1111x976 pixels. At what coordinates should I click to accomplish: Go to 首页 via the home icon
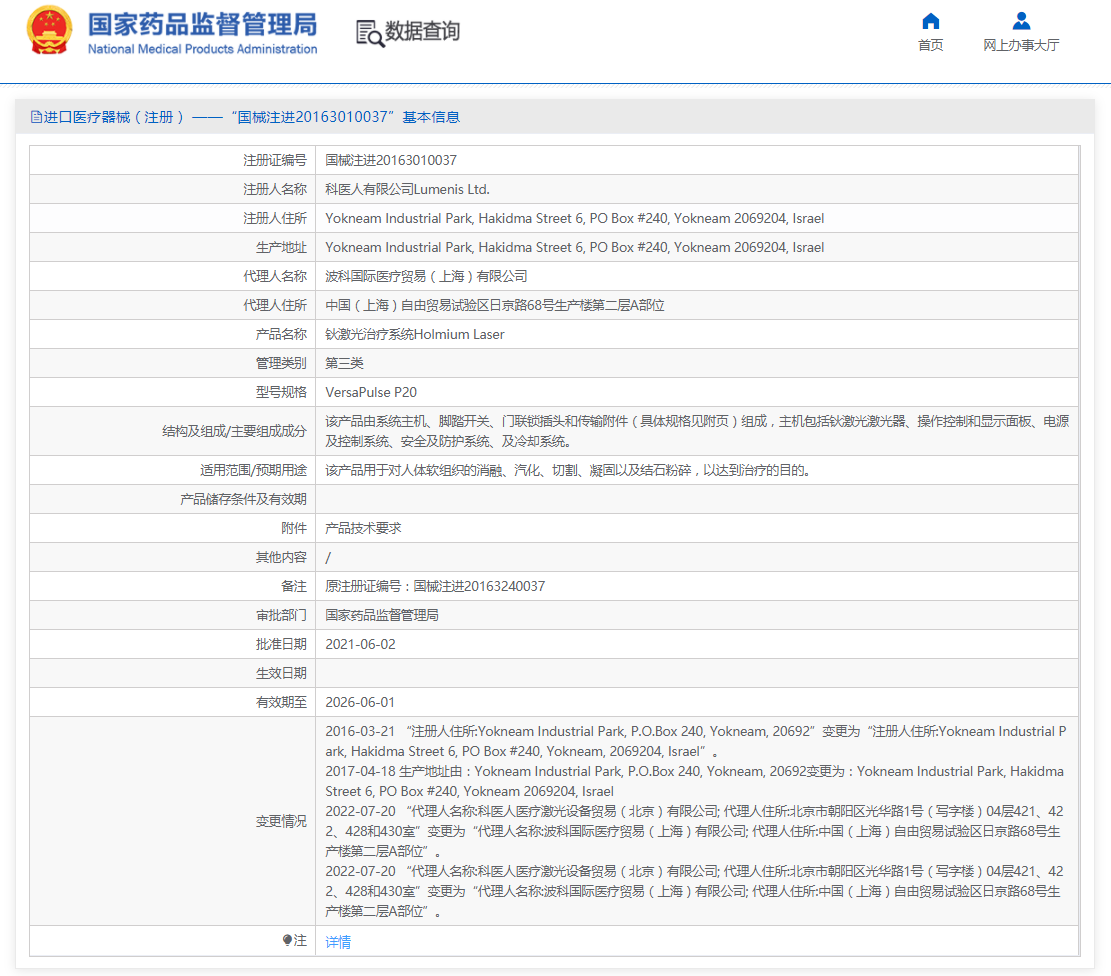[x=930, y=21]
